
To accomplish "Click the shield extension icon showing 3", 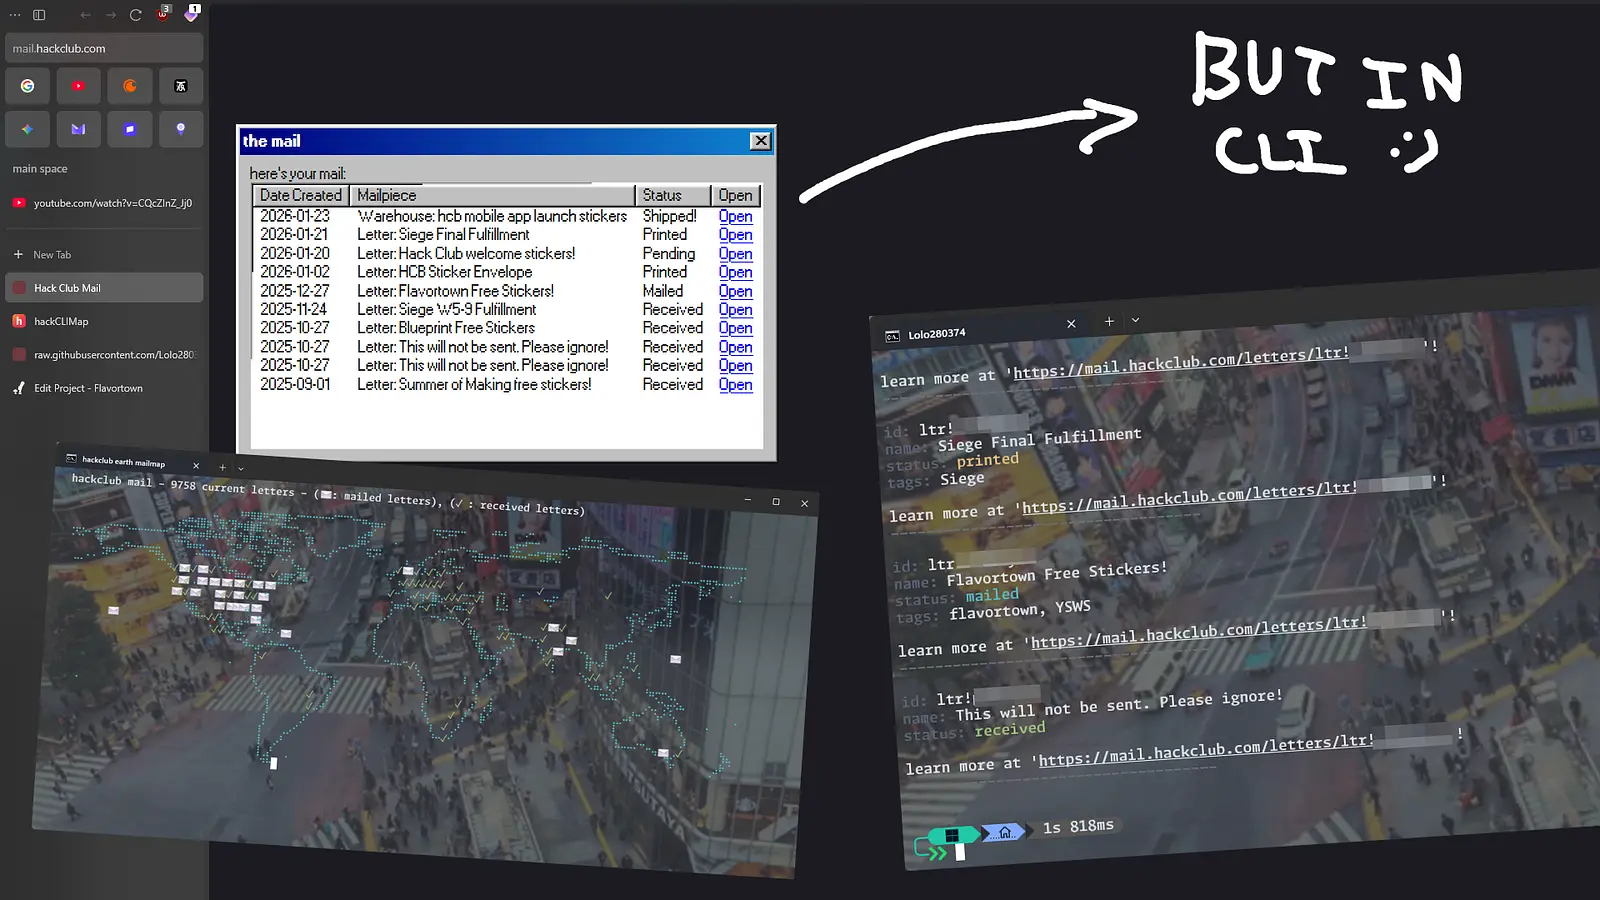I will [x=163, y=14].
